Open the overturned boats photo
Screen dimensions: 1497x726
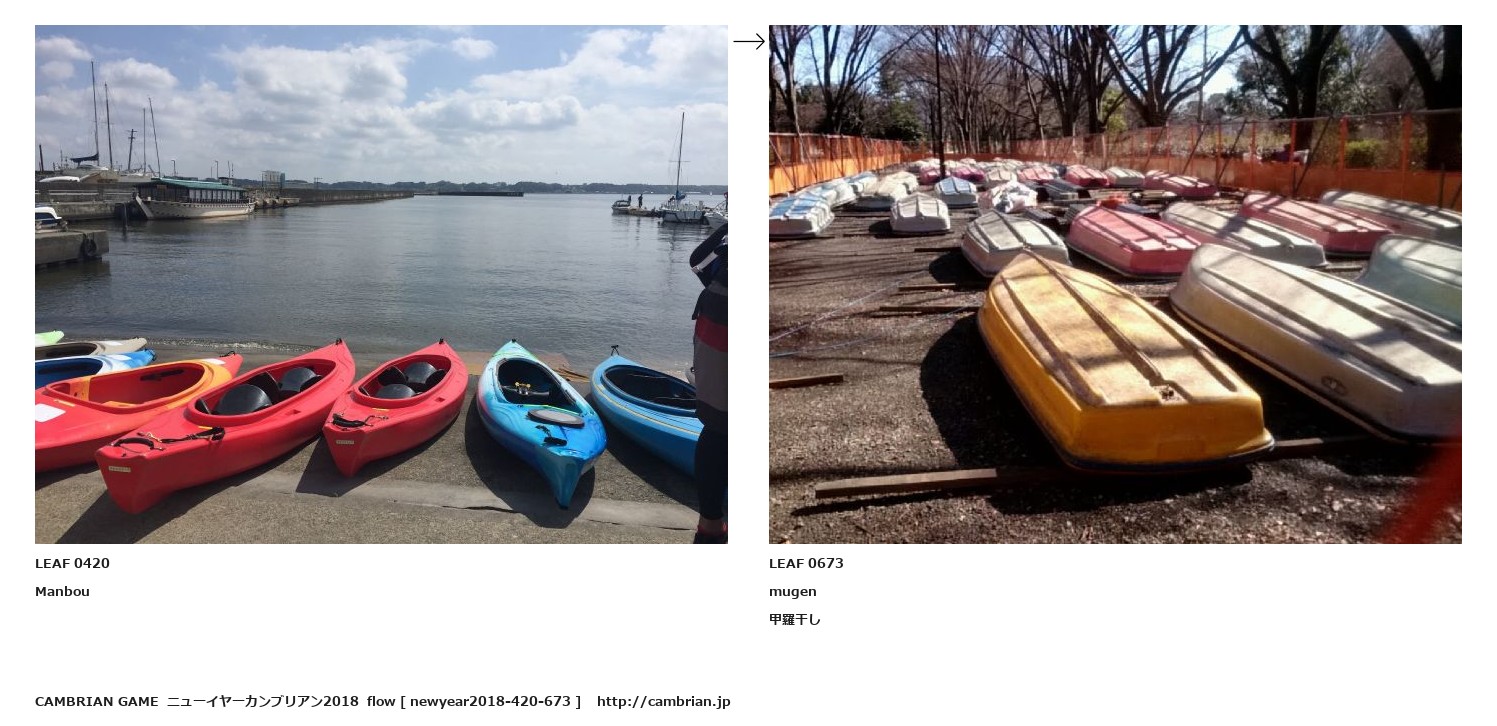pos(1115,284)
